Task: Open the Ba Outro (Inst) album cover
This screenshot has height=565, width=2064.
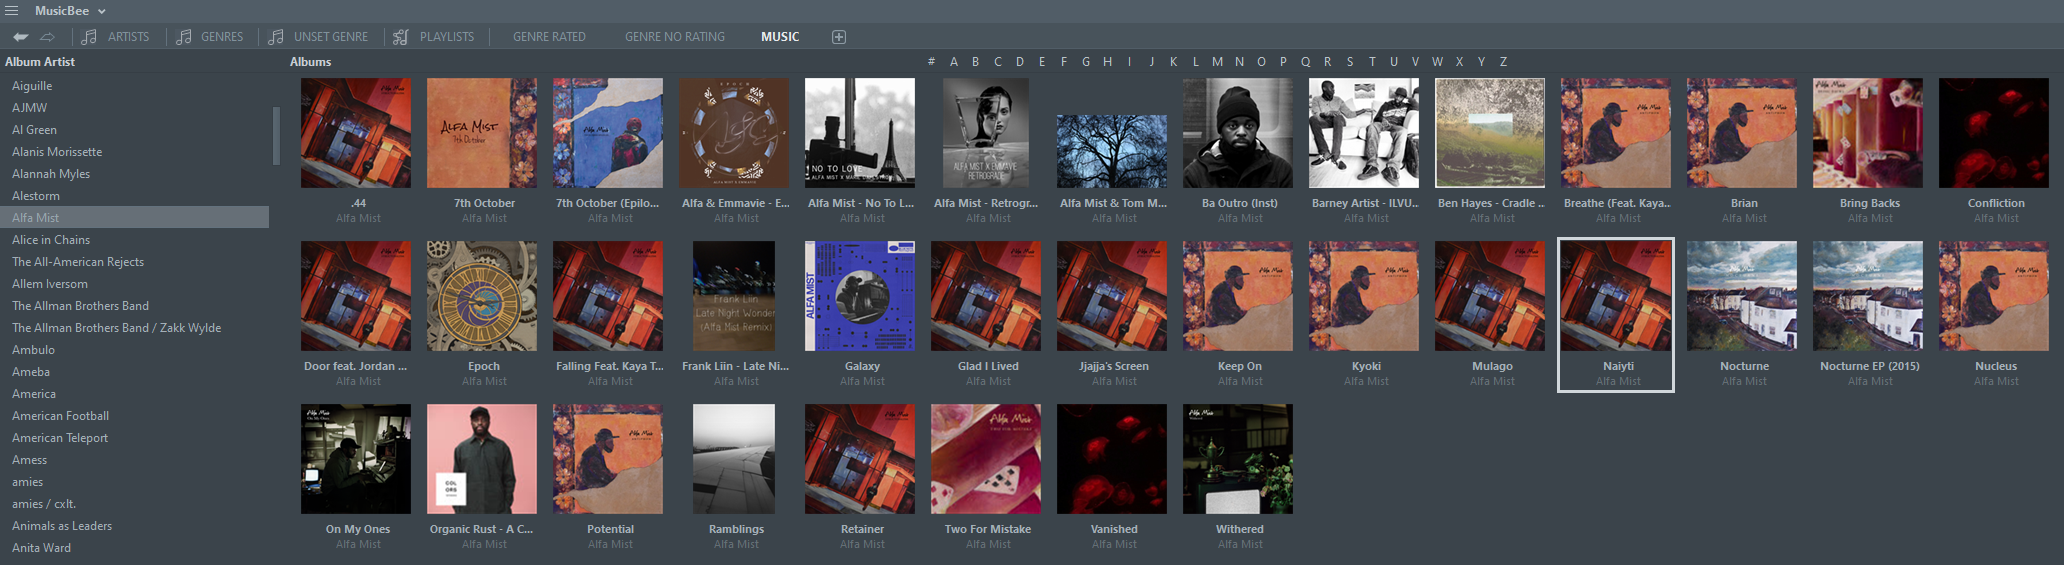Action: coord(1238,133)
